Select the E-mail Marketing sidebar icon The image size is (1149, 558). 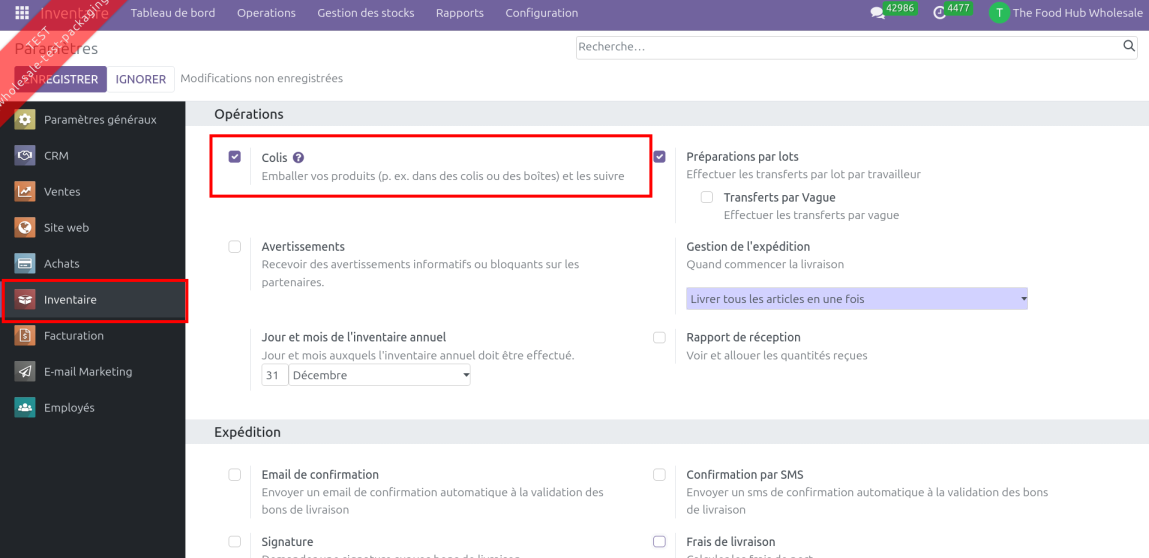pos(25,372)
